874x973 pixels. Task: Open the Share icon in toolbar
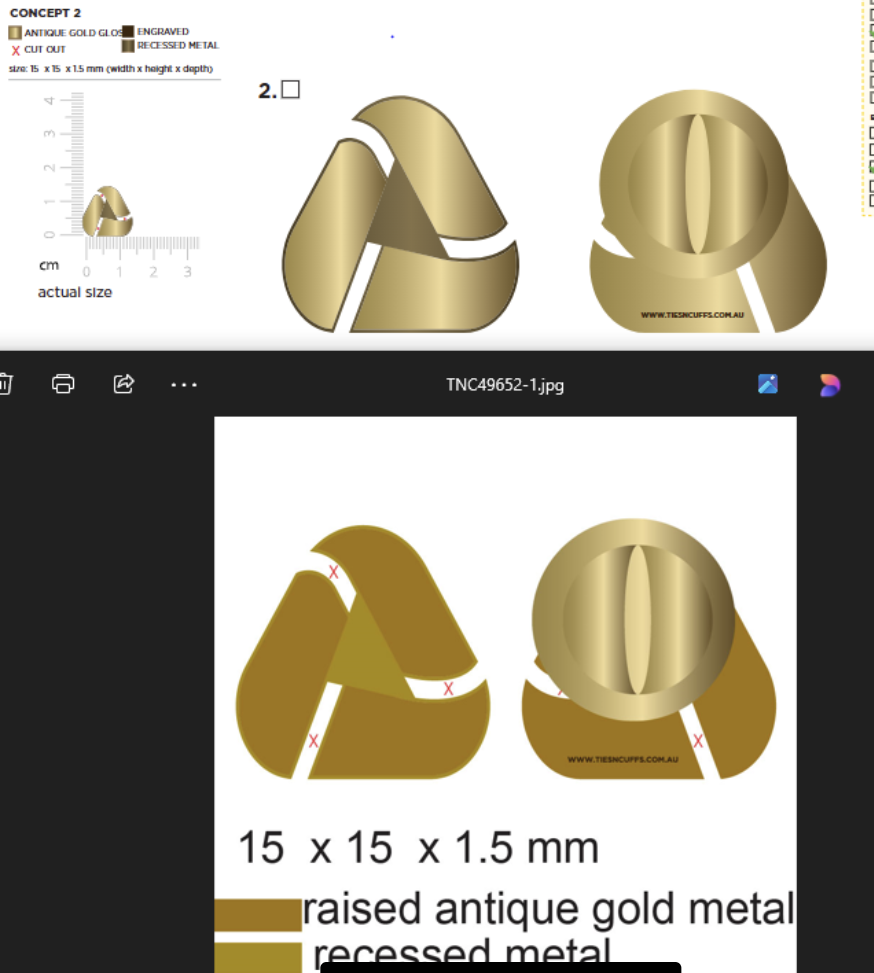(x=124, y=384)
